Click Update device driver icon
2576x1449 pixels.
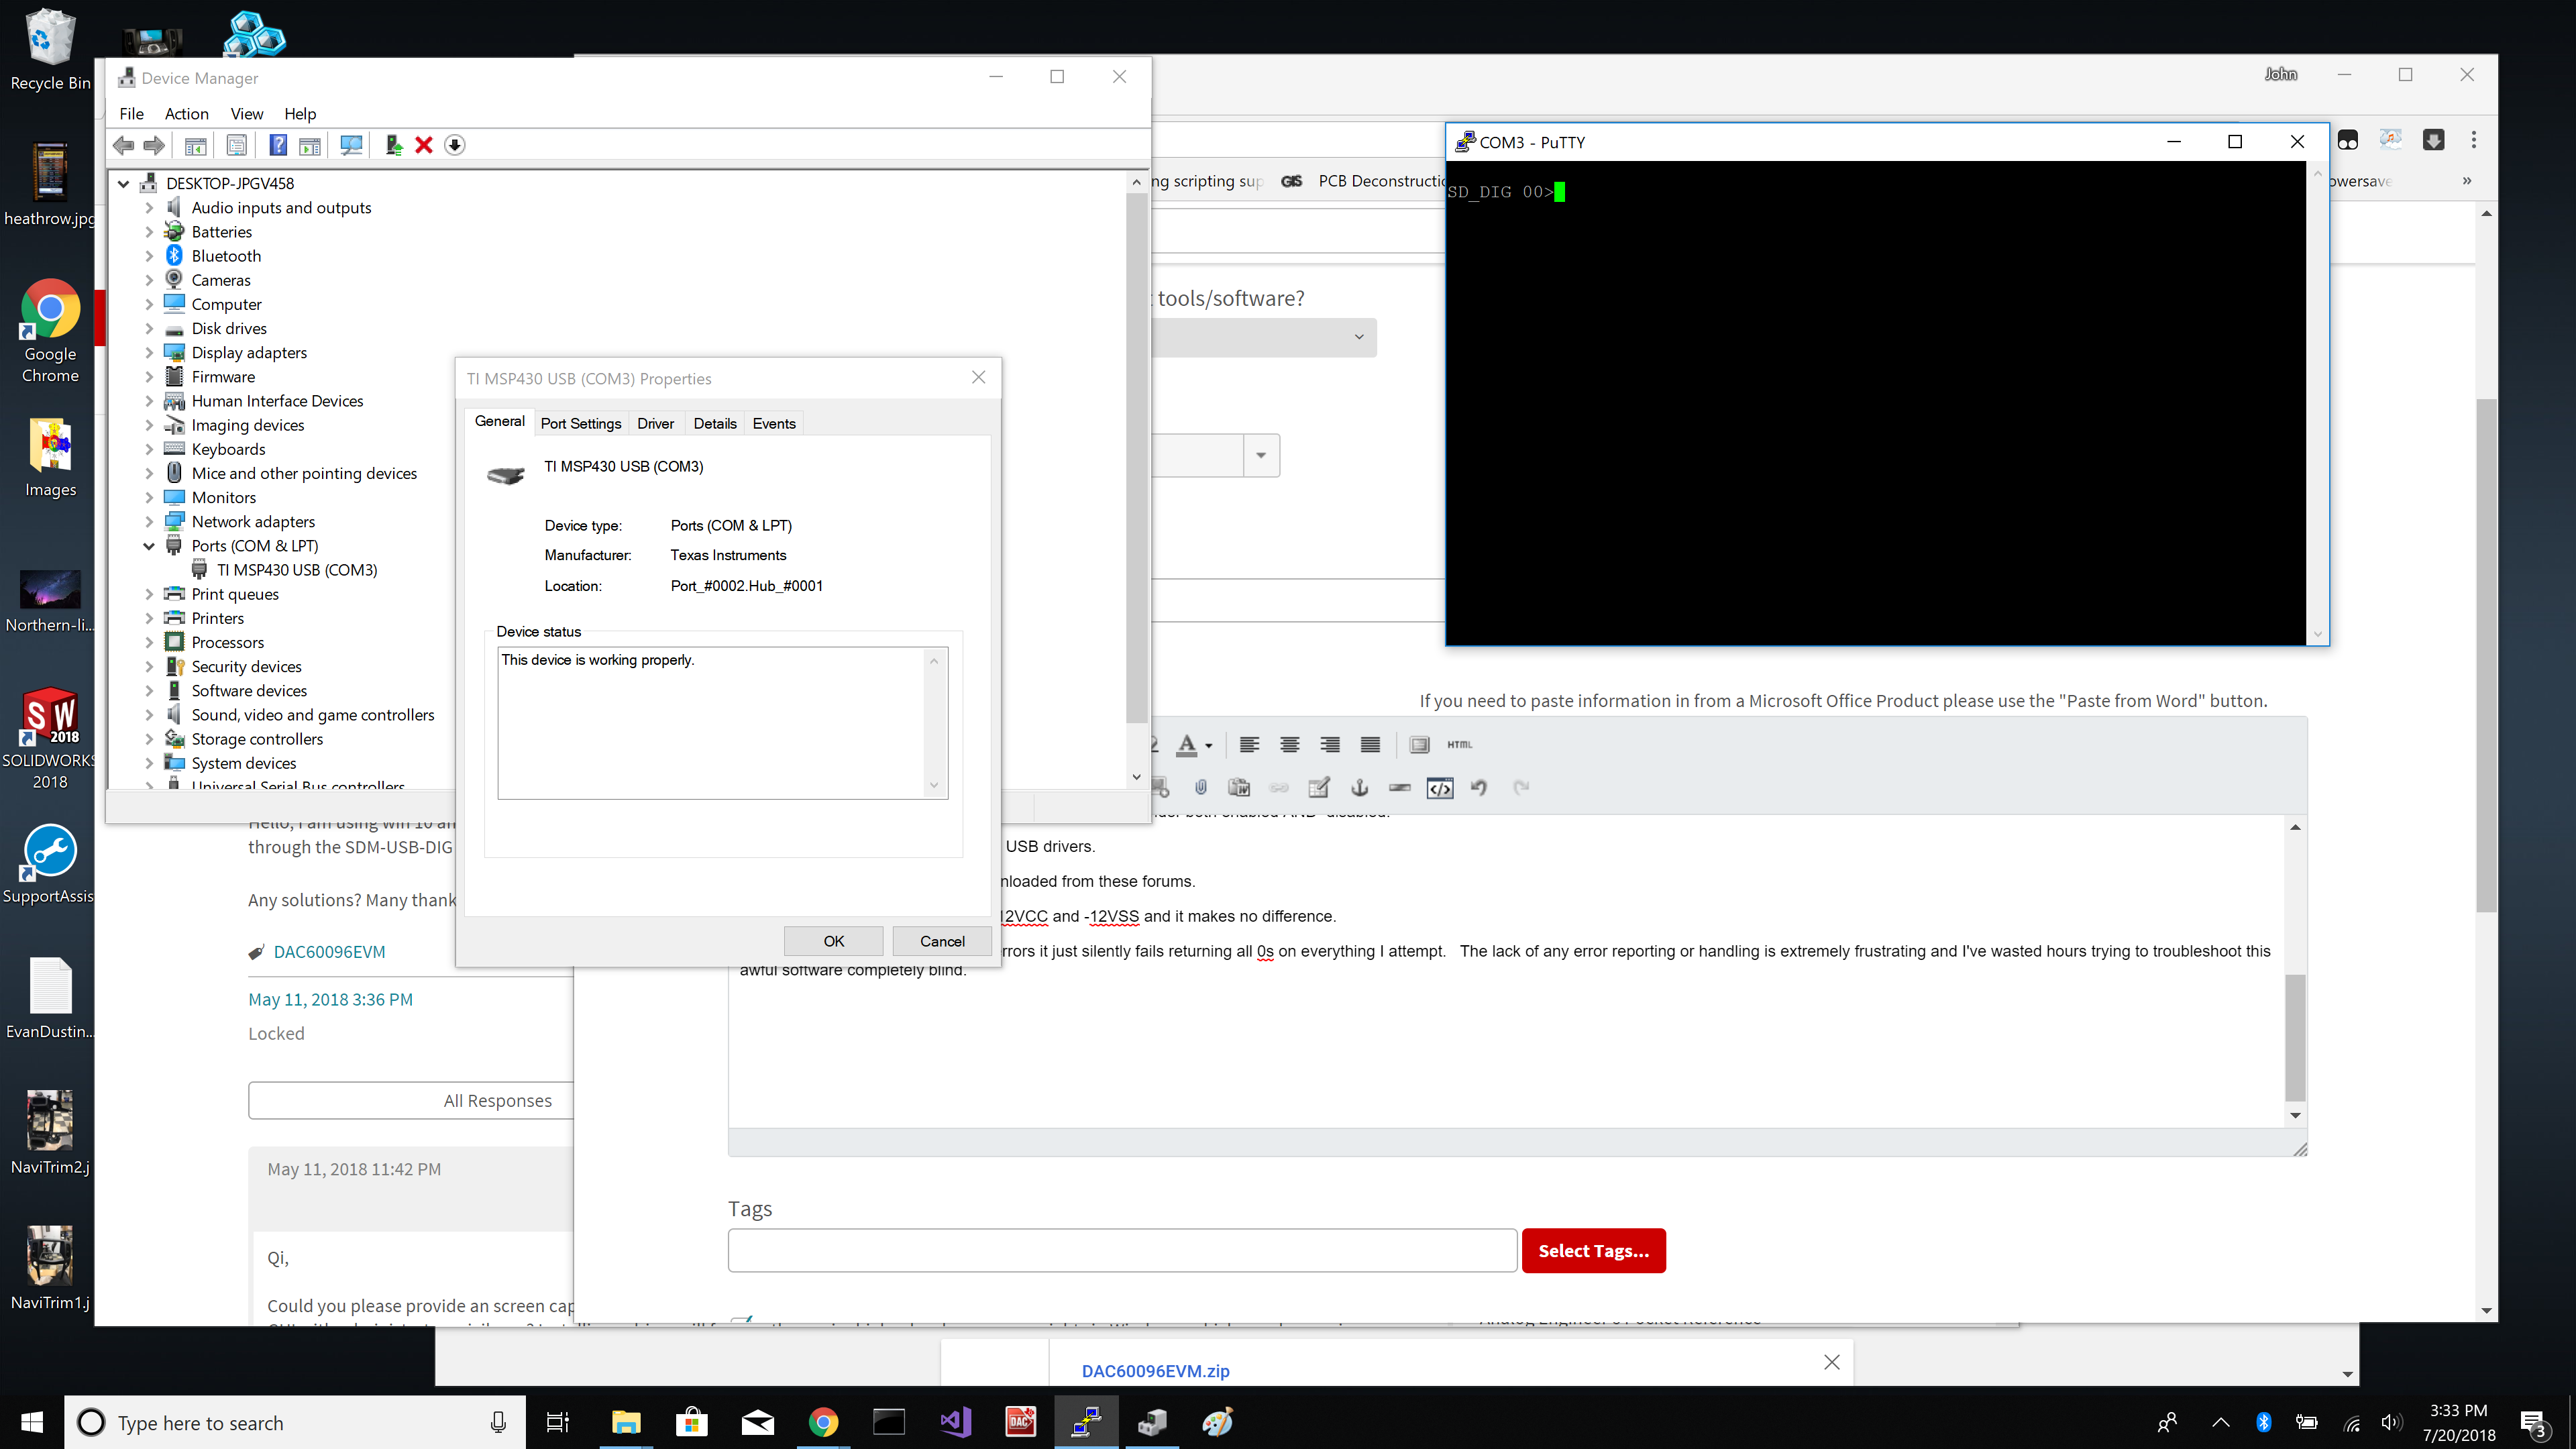[x=394, y=145]
